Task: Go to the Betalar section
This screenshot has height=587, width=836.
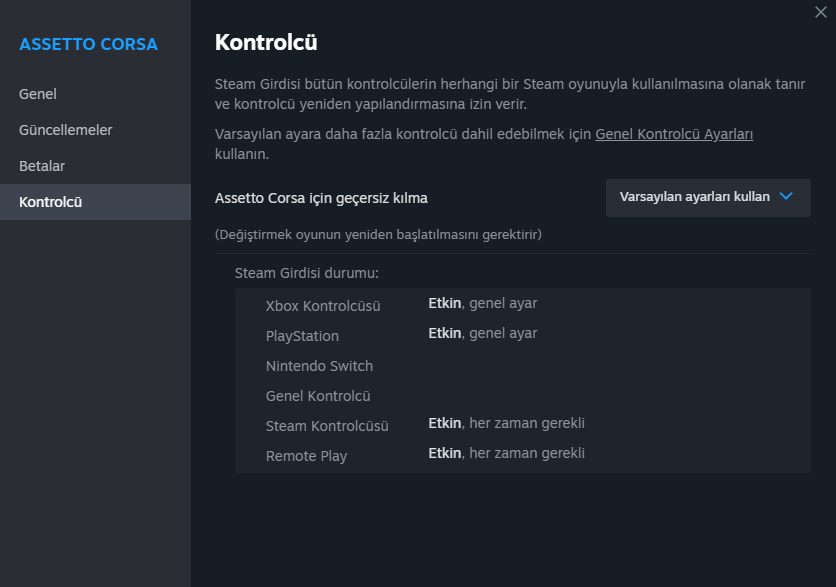Action: pyautogui.click(x=42, y=166)
